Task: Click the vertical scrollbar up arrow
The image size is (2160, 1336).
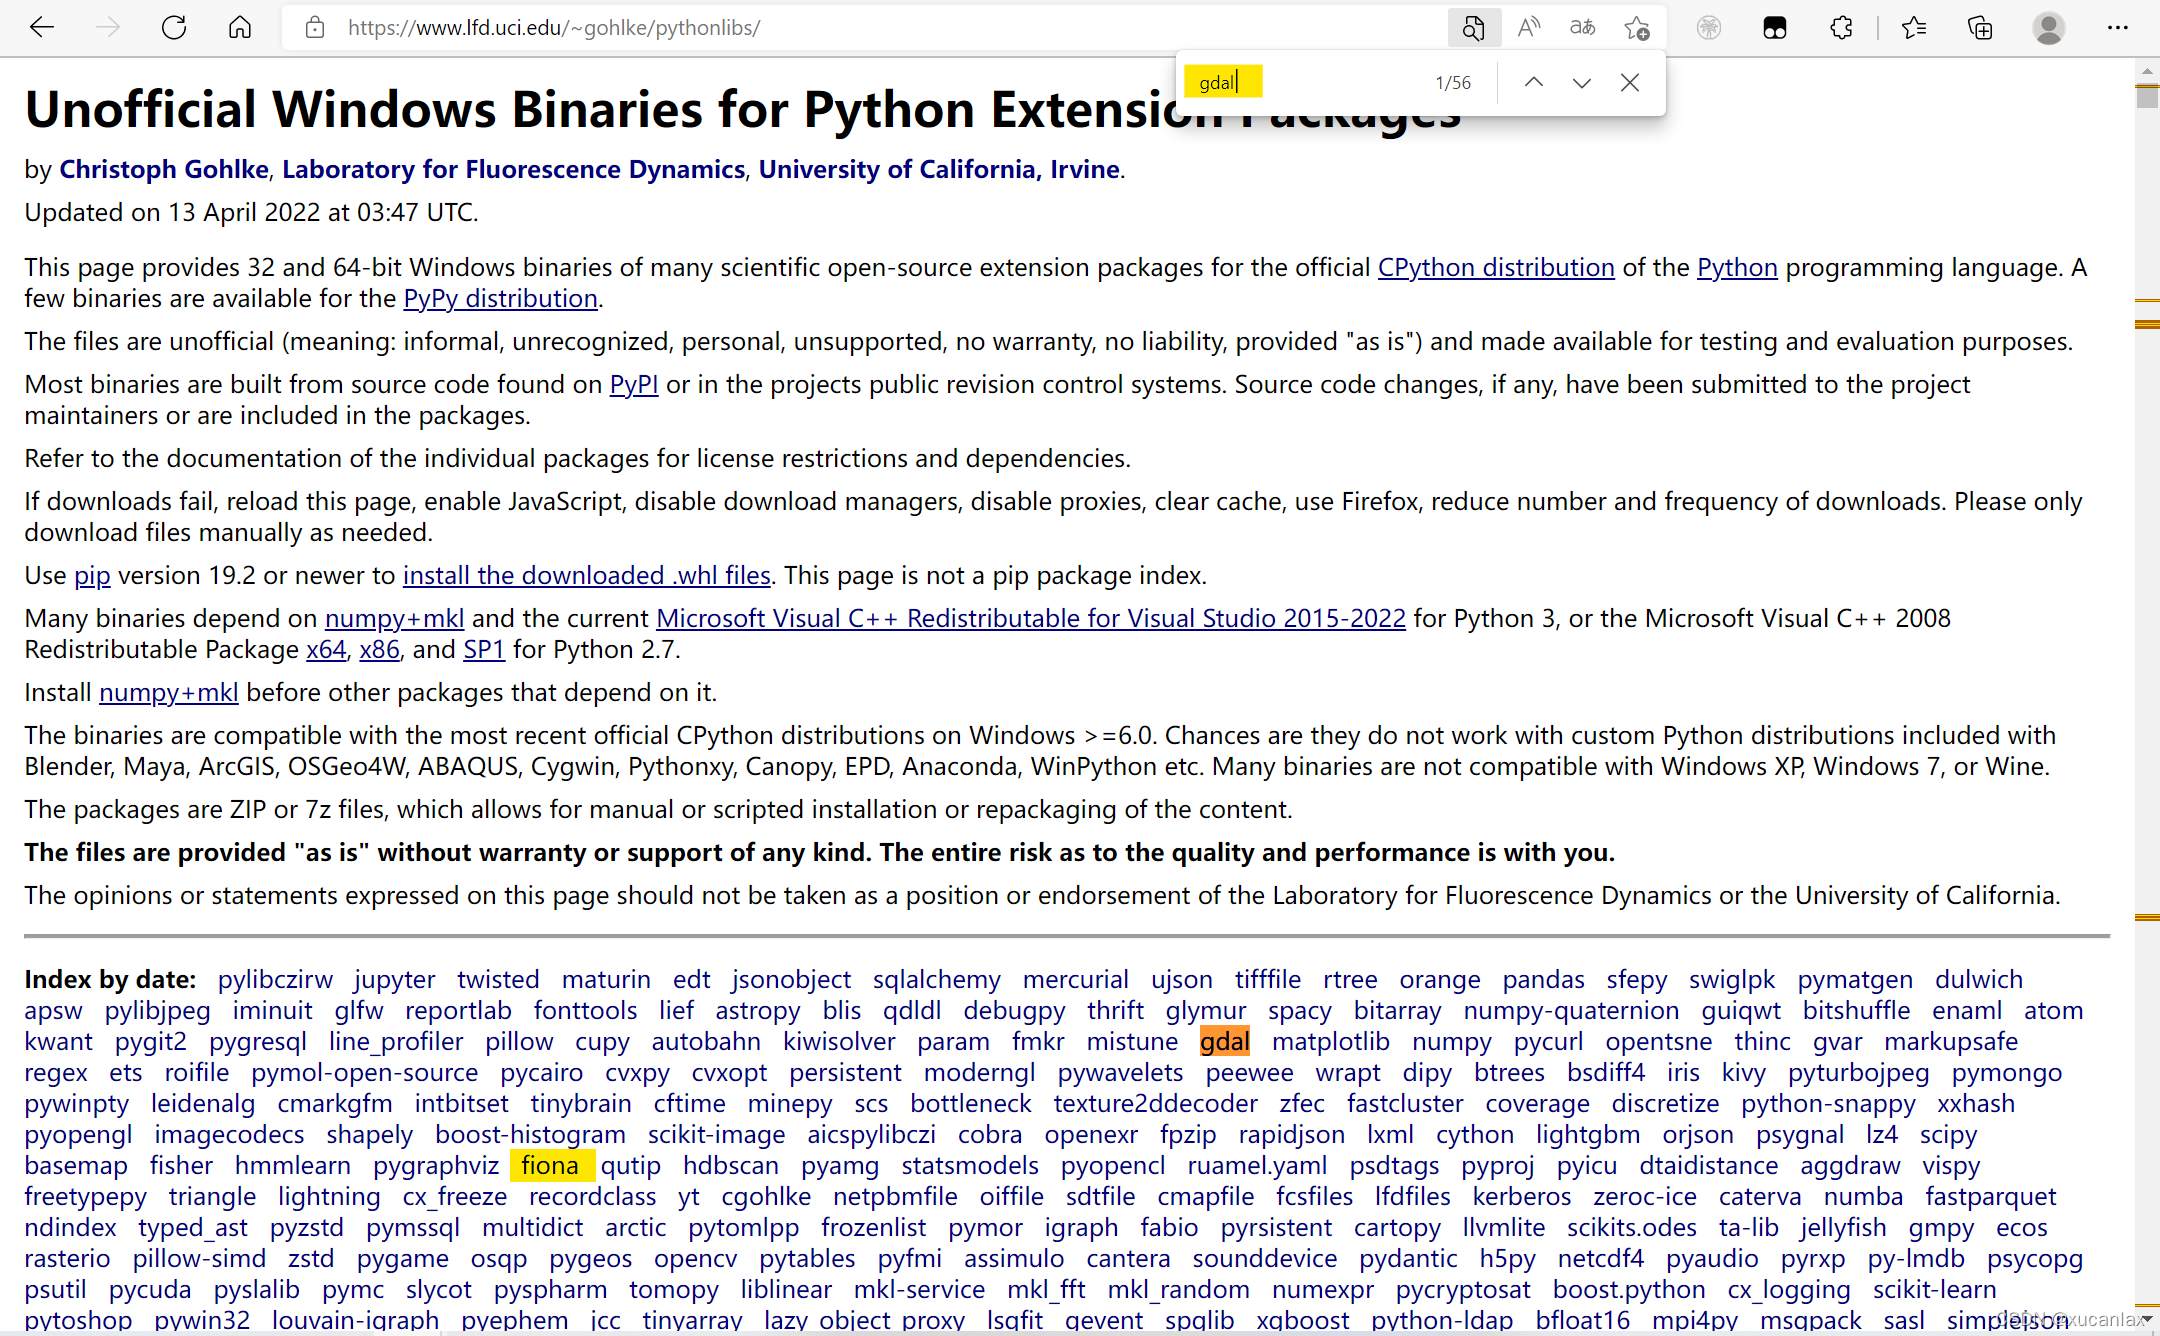Action: click(2147, 72)
